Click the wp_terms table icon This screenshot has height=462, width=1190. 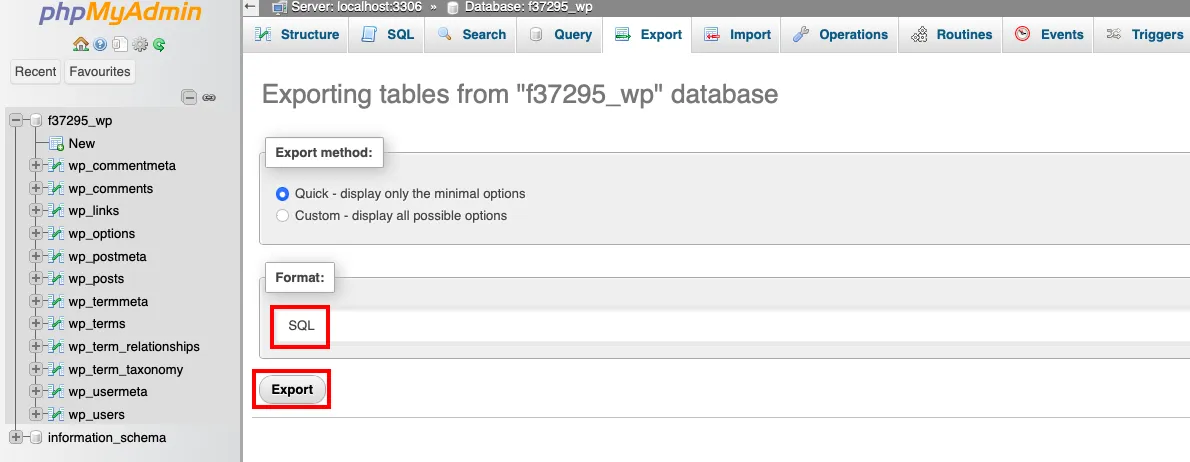[56, 324]
